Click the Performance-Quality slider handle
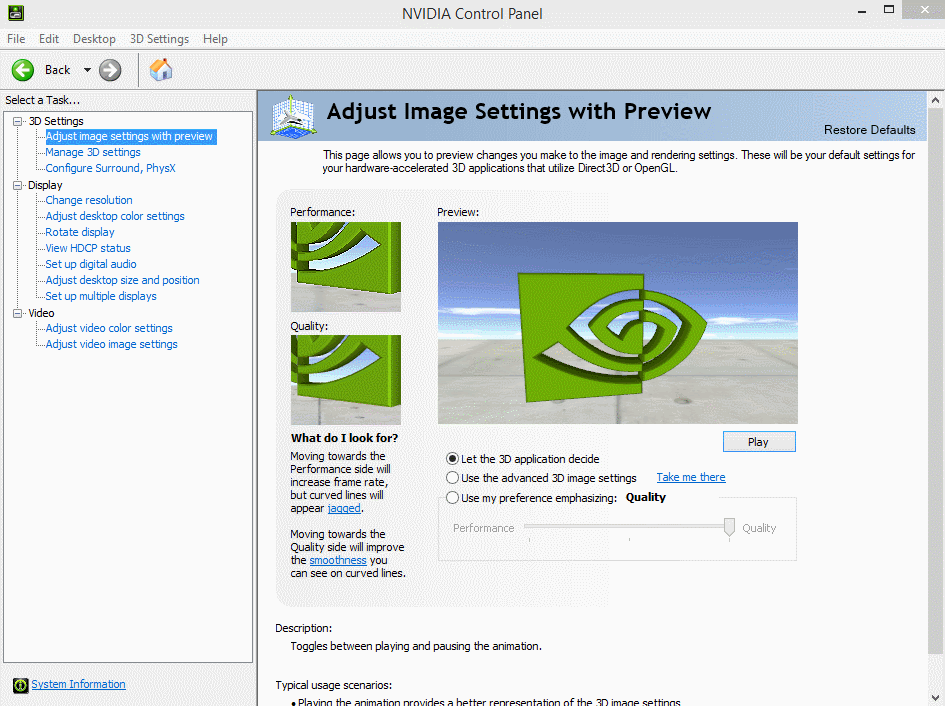This screenshot has width=945, height=706. tap(729, 527)
